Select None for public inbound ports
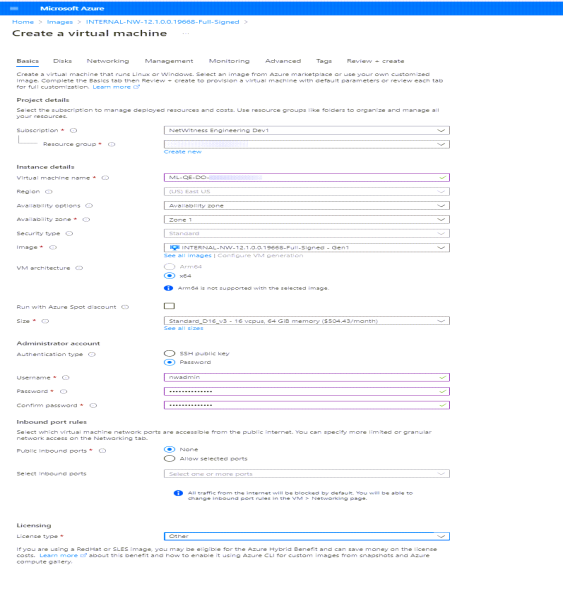The height and width of the screenshot is (592, 563). pos(170,449)
